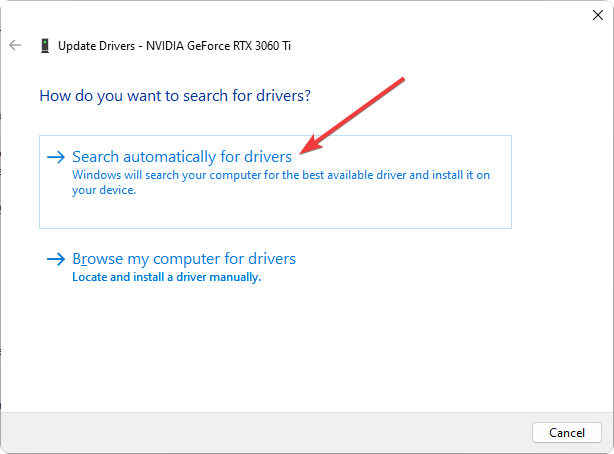The width and height of the screenshot is (614, 454).
Task: Click the 'Locate and install a driver manually.' text
Action: [x=166, y=277]
